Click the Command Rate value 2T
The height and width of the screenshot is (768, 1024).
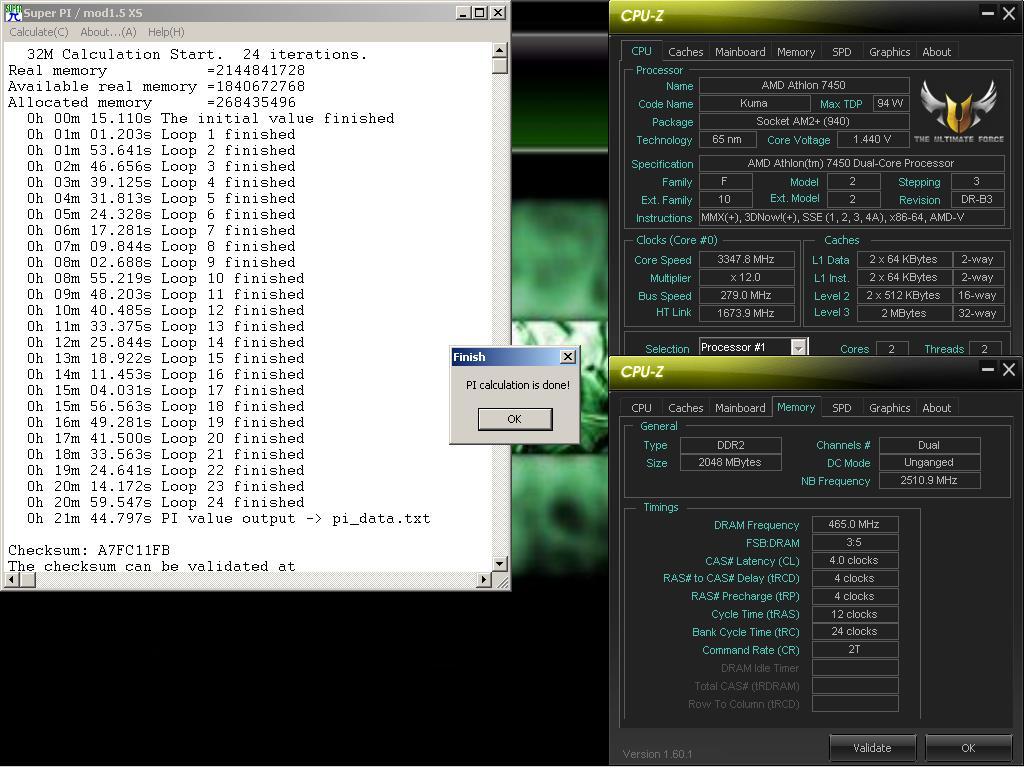(854, 650)
